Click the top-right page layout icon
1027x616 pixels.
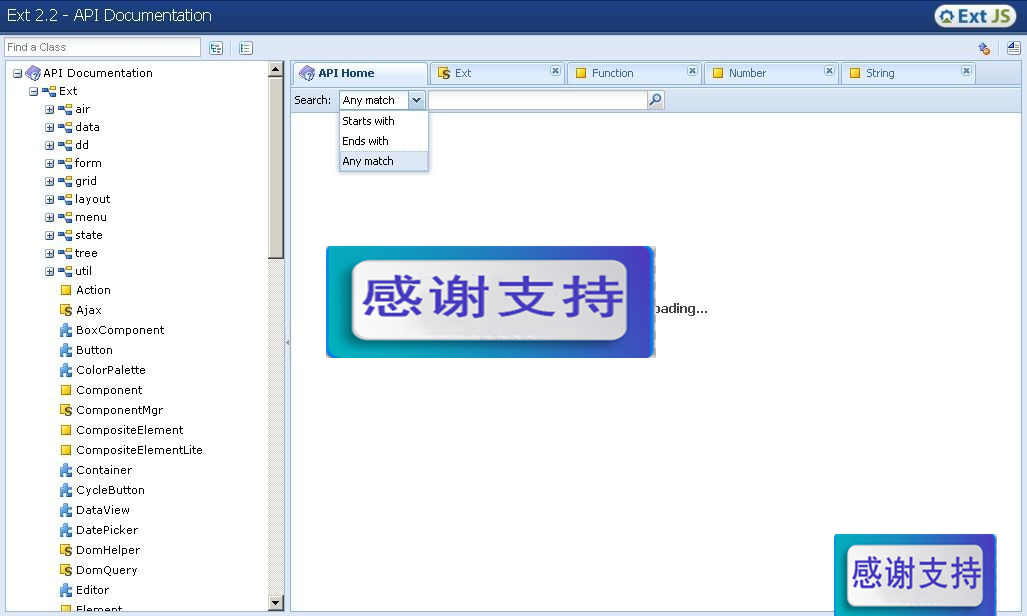click(1013, 48)
